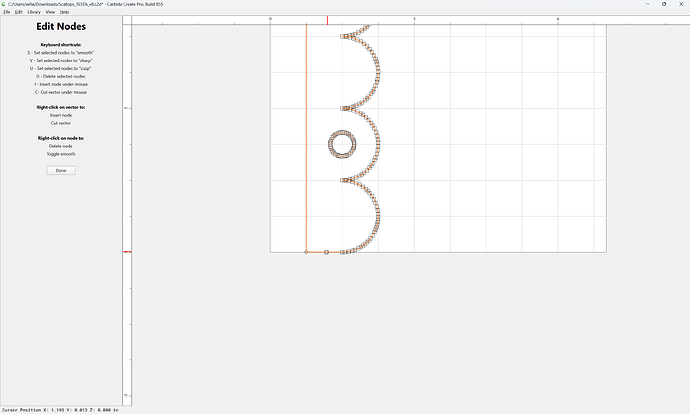Screen dimensions: 690x414
Task: Click the "Right-click on vector to:" label
Action: (x=61, y=107)
